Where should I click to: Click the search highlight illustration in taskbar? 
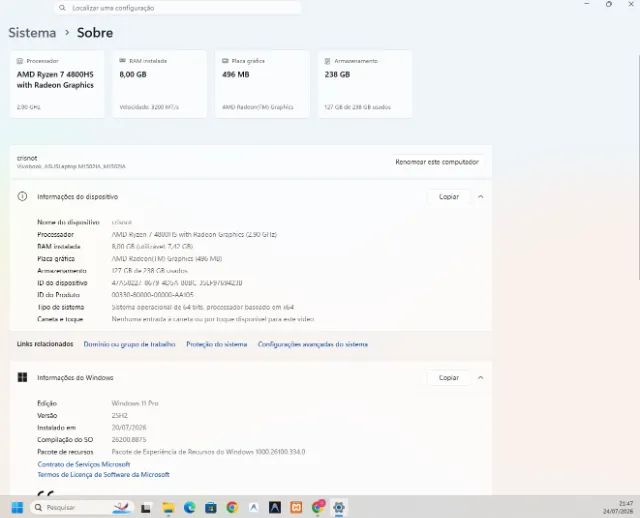pos(122,507)
